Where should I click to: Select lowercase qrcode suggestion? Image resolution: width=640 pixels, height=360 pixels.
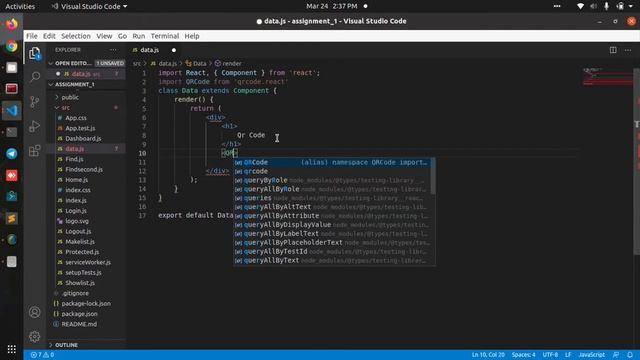pyautogui.click(x=331, y=171)
